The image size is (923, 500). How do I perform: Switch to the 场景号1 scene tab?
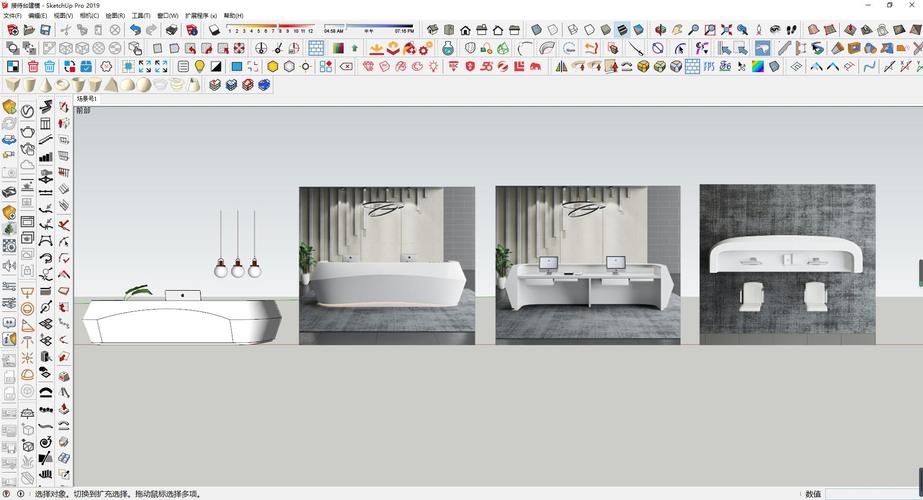[87, 99]
